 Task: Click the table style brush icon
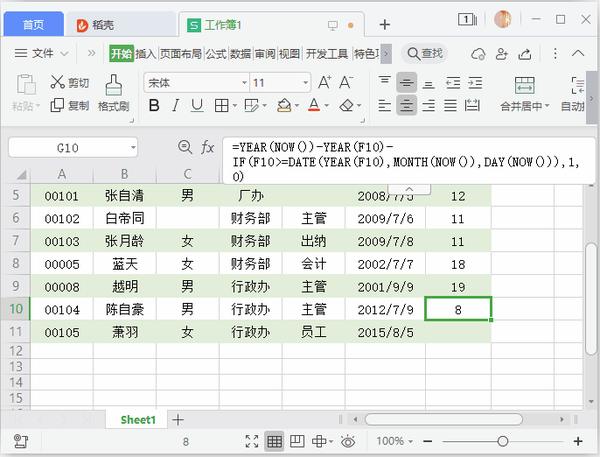pyautogui.click(x=251, y=105)
